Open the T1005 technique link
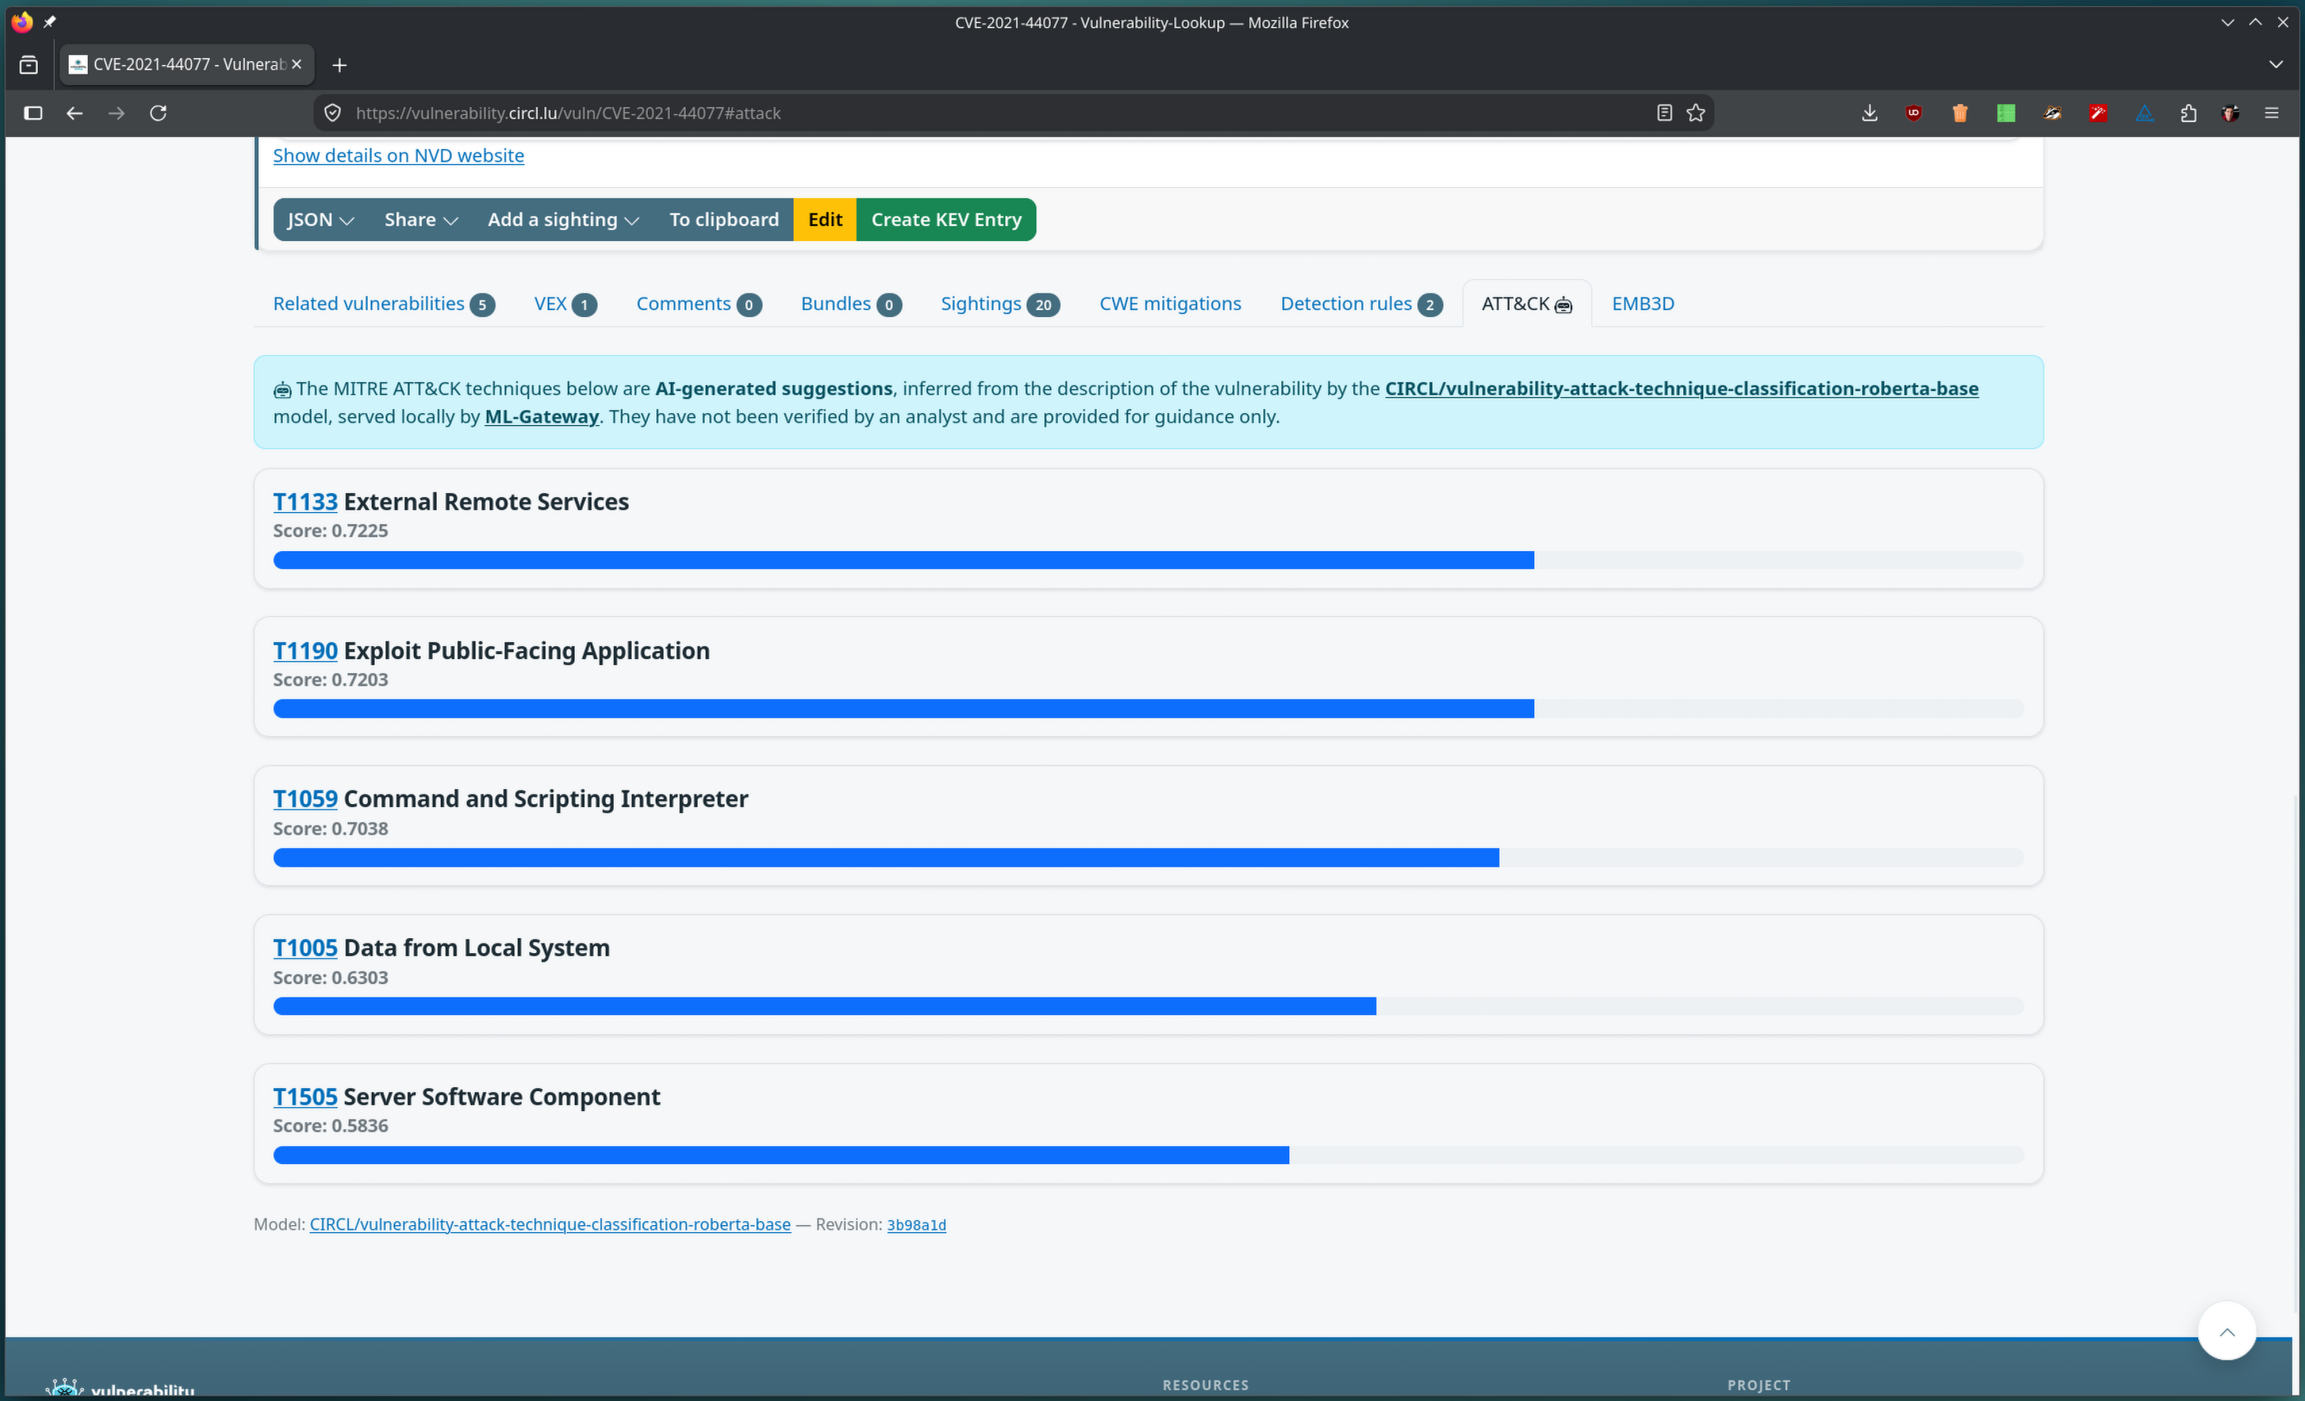This screenshot has height=1401, width=2305. click(305, 947)
